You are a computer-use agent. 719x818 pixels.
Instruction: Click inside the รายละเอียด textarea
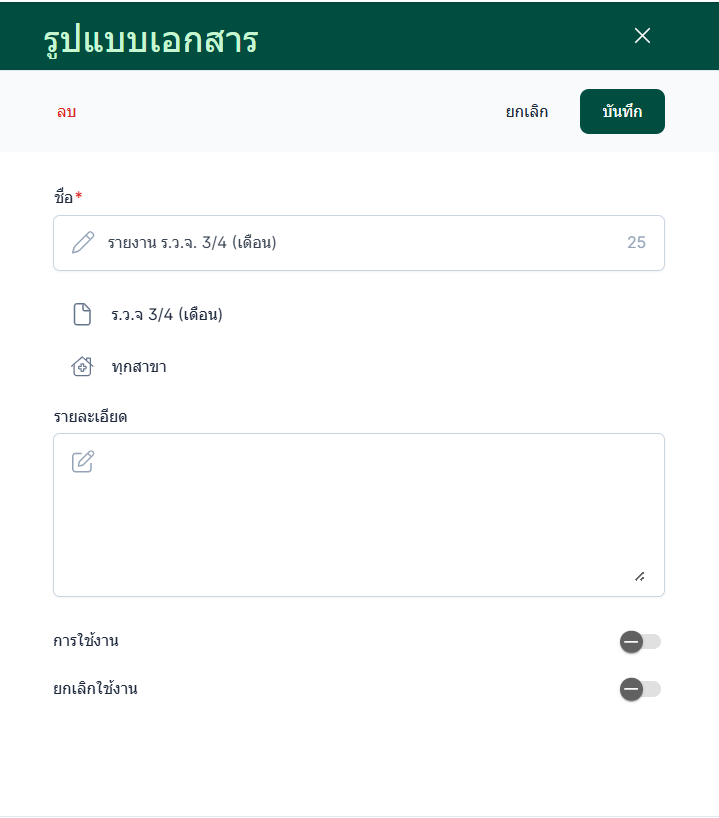coord(360,520)
